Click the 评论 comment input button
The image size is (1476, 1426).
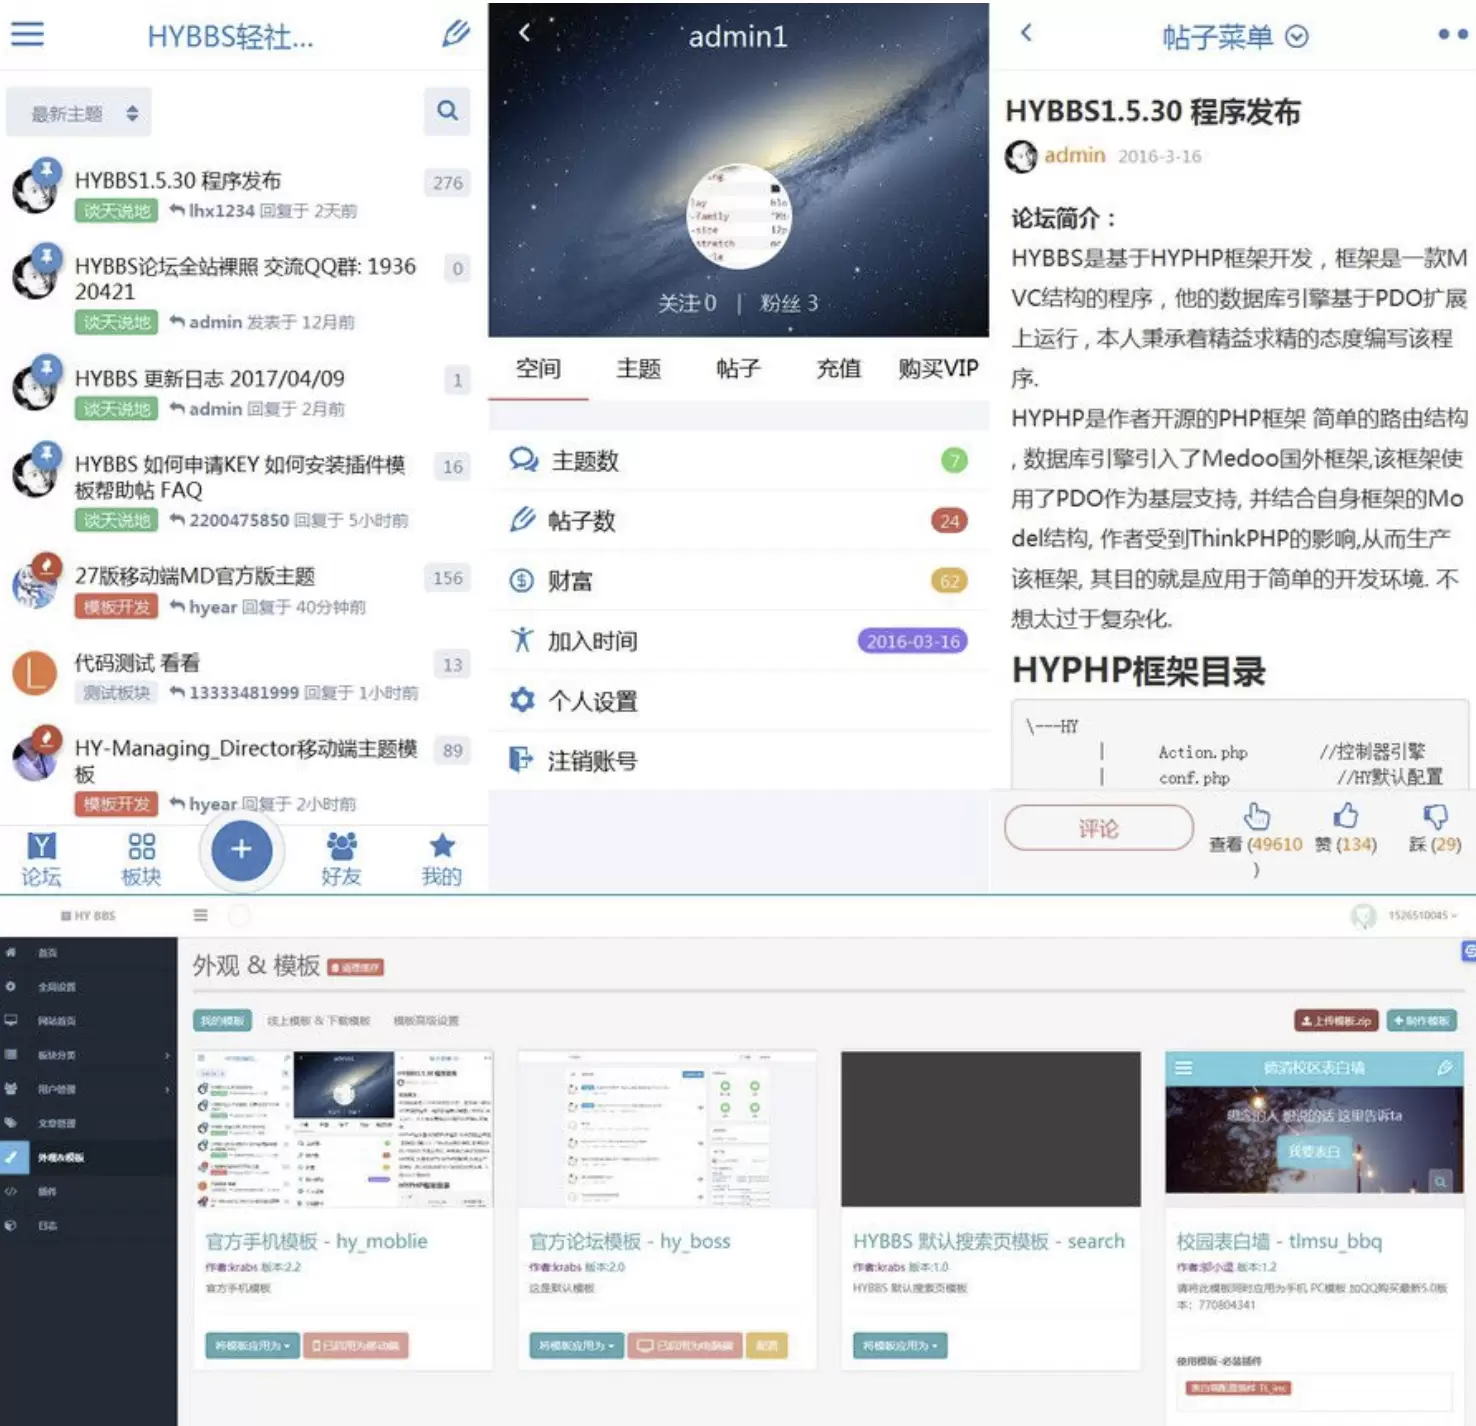click(x=1099, y=828)
